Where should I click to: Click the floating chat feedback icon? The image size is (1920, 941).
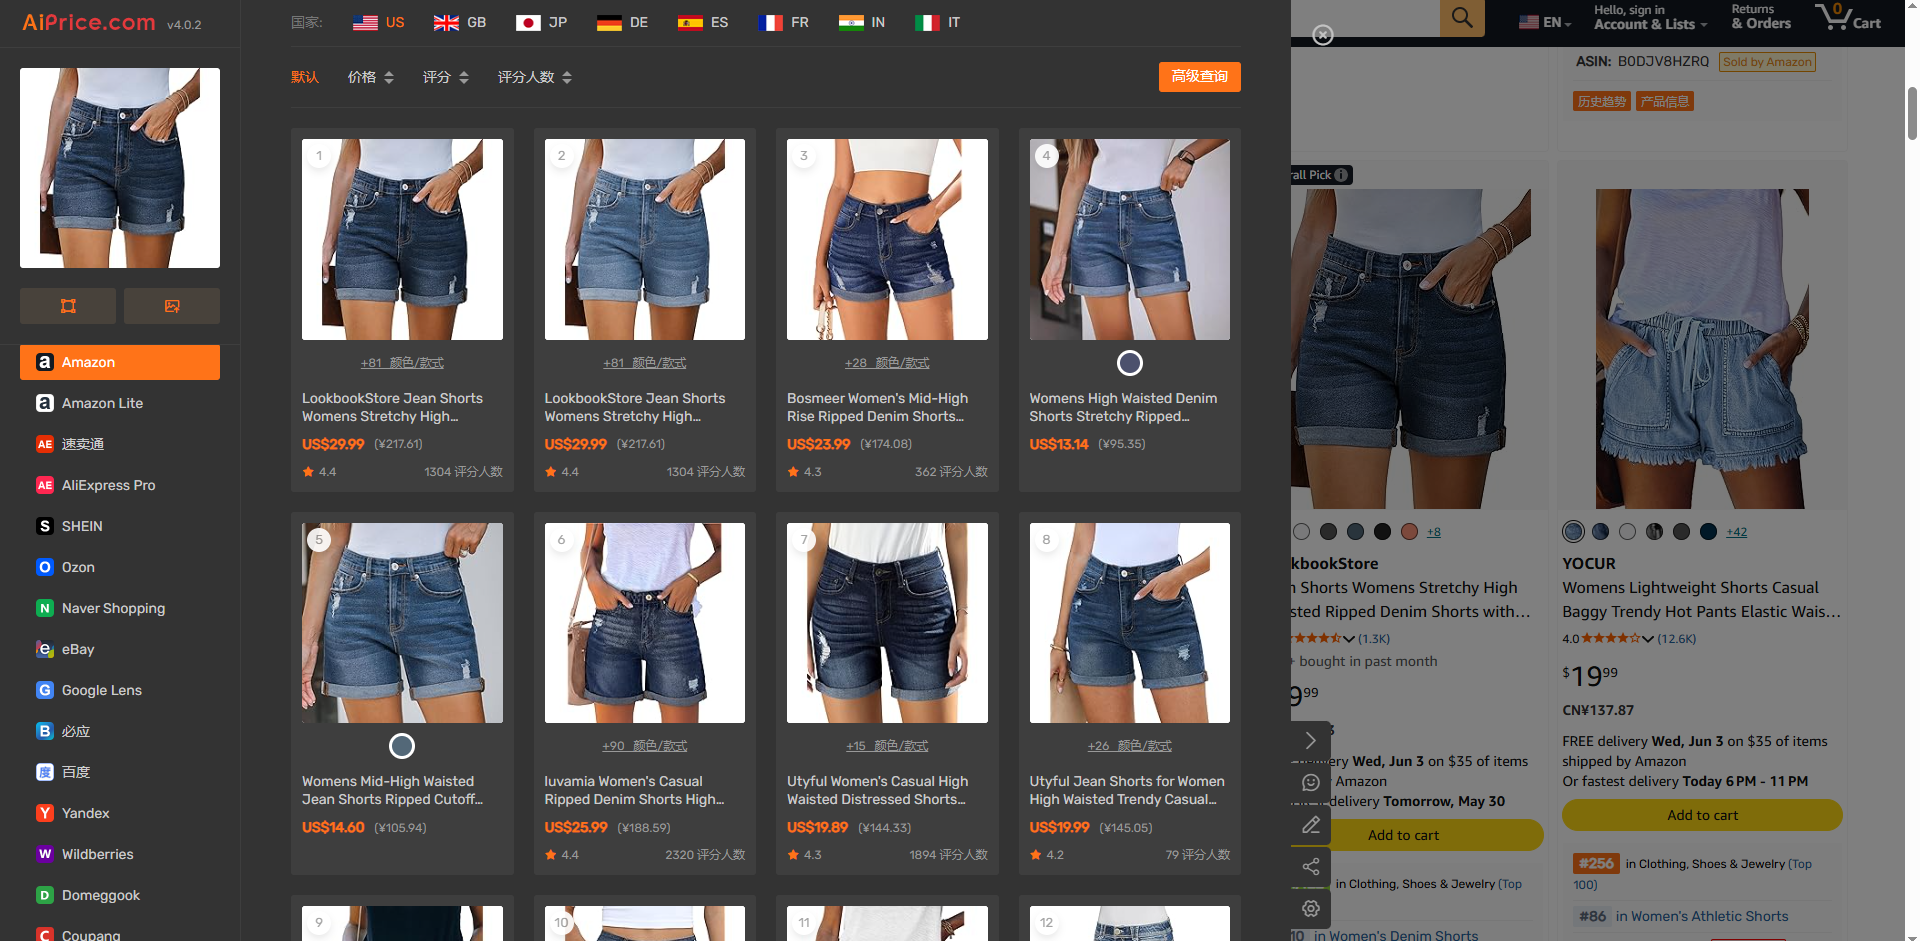click(1311, 783)
